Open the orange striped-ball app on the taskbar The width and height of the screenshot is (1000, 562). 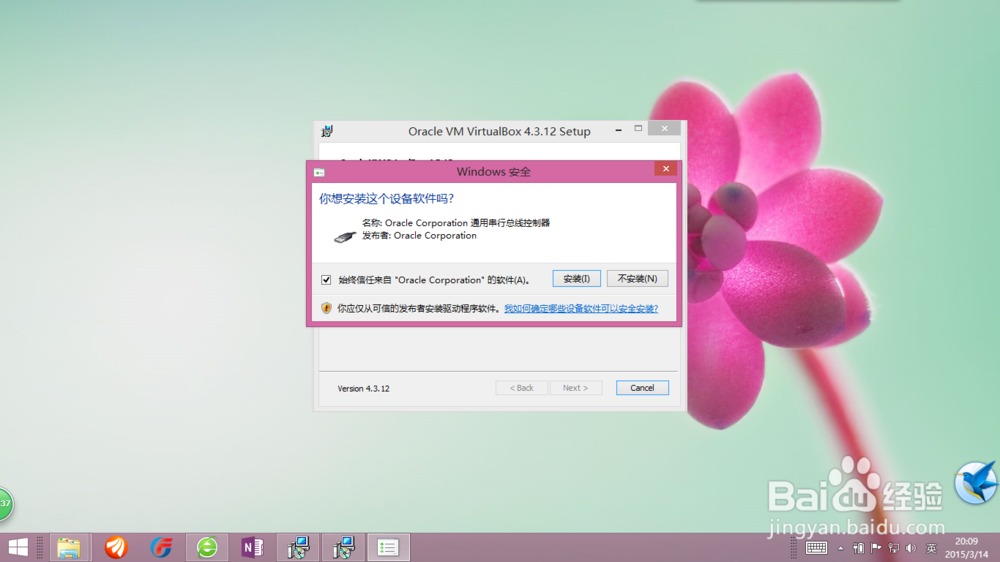116,547
